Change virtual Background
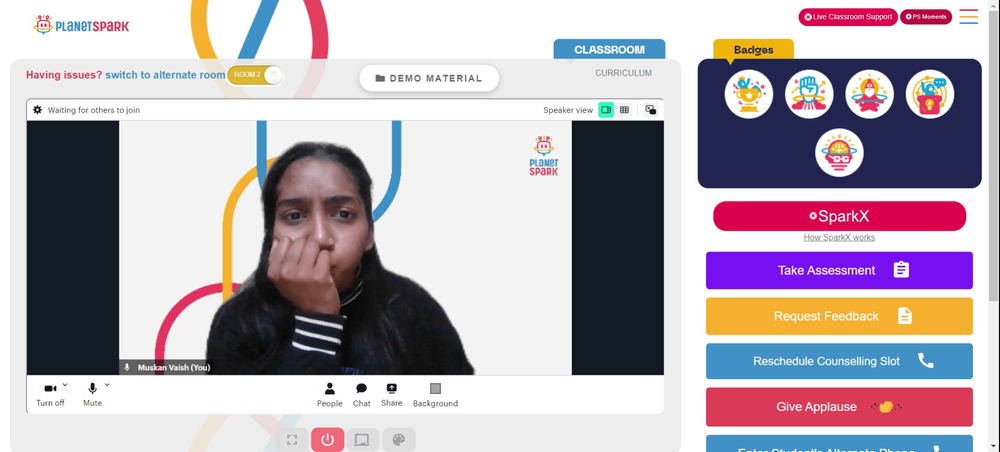Image resolution: width=1000 pixels, height=452 pixels. click(435, 395)
